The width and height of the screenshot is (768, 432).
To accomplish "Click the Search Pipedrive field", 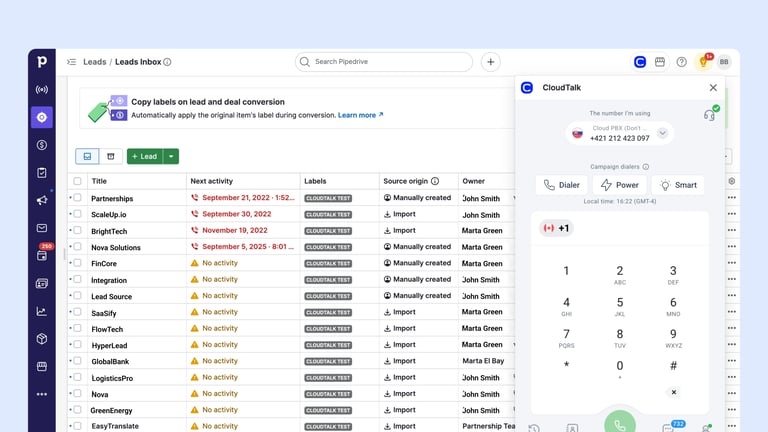I will tap(384, 62).
